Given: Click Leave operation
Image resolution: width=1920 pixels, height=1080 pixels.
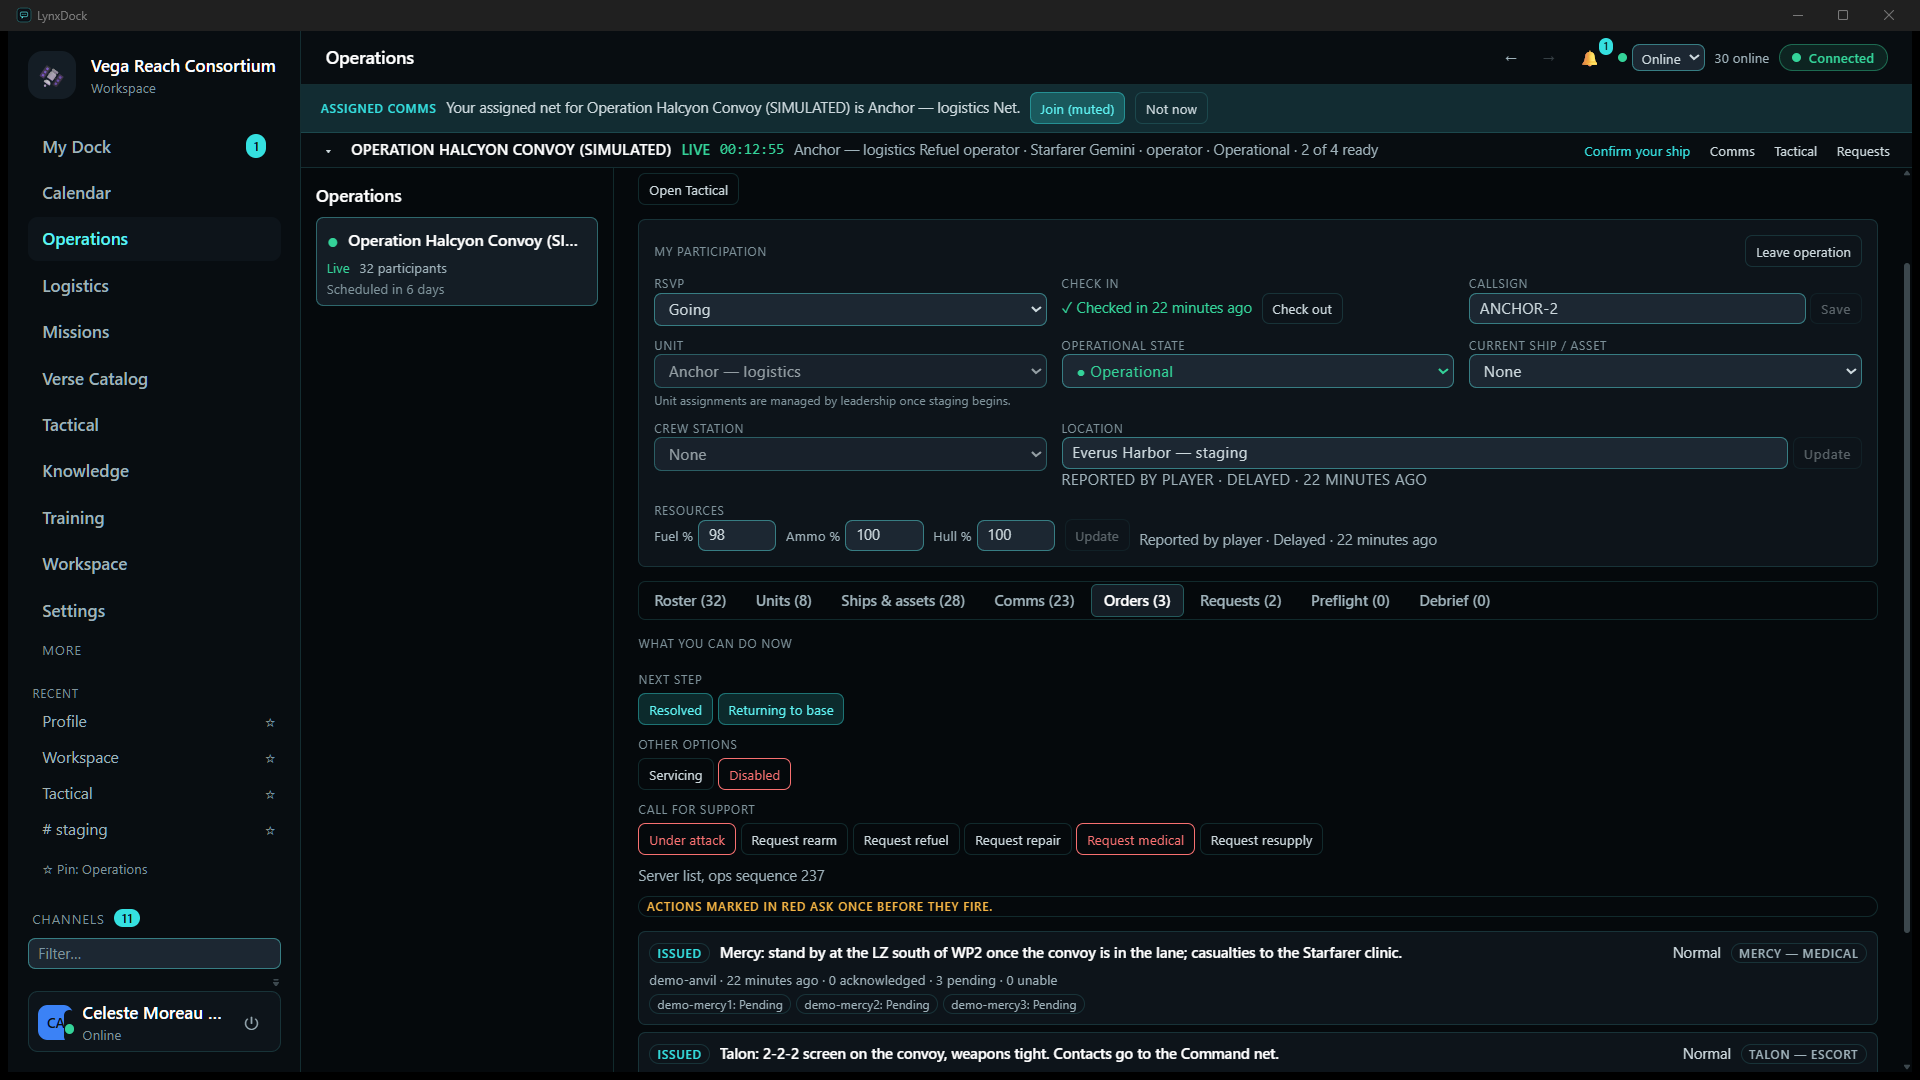Looking at the screenshot, I should click(x=1803, y=252).
